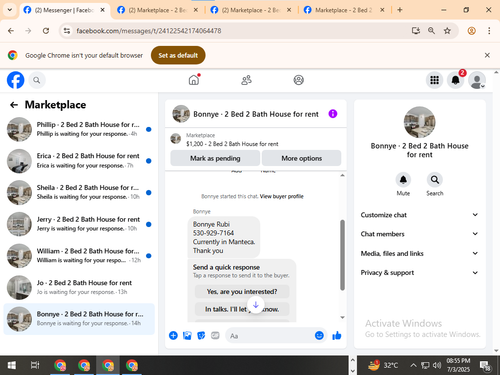Open Chrome profile avatar icon
500x375 pixels.
coord(471,31)
